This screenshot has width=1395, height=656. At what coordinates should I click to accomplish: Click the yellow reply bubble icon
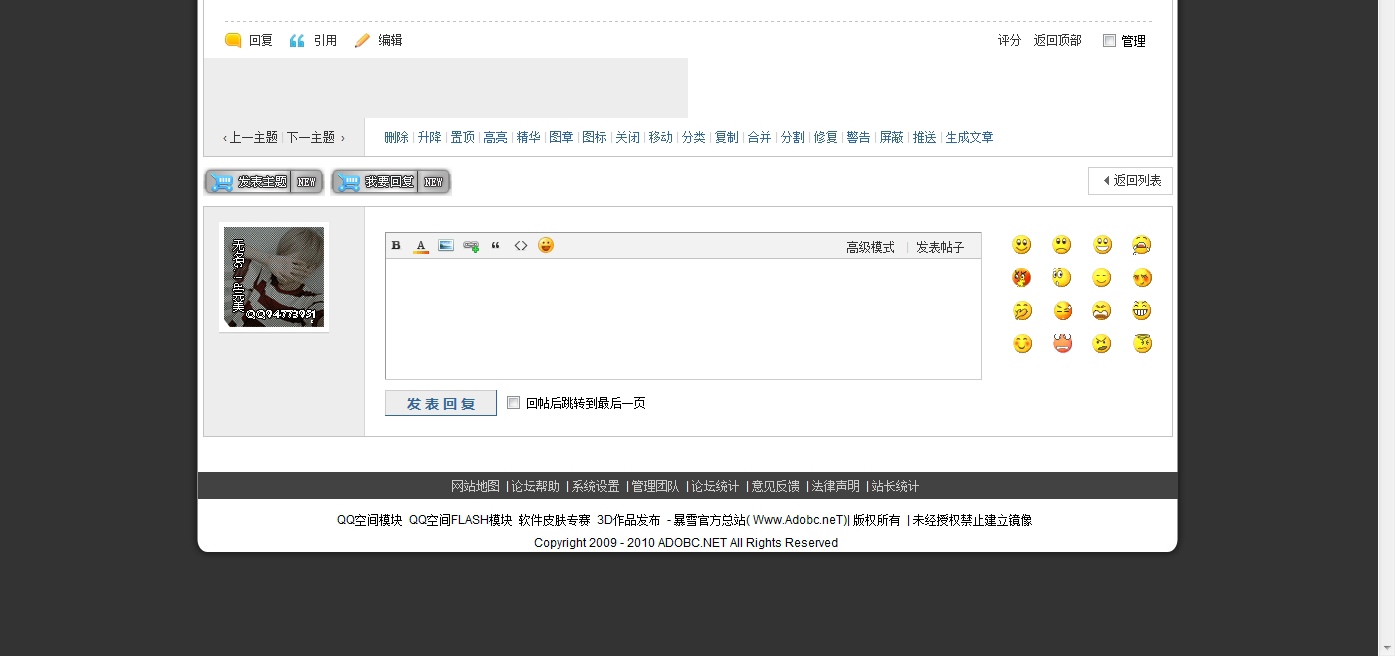pyautogui.click(x=233, y=40)
